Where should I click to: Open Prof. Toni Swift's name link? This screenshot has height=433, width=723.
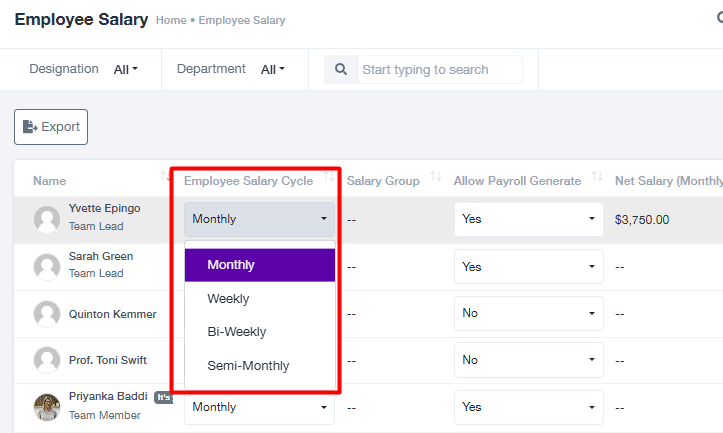coord(107,360)
